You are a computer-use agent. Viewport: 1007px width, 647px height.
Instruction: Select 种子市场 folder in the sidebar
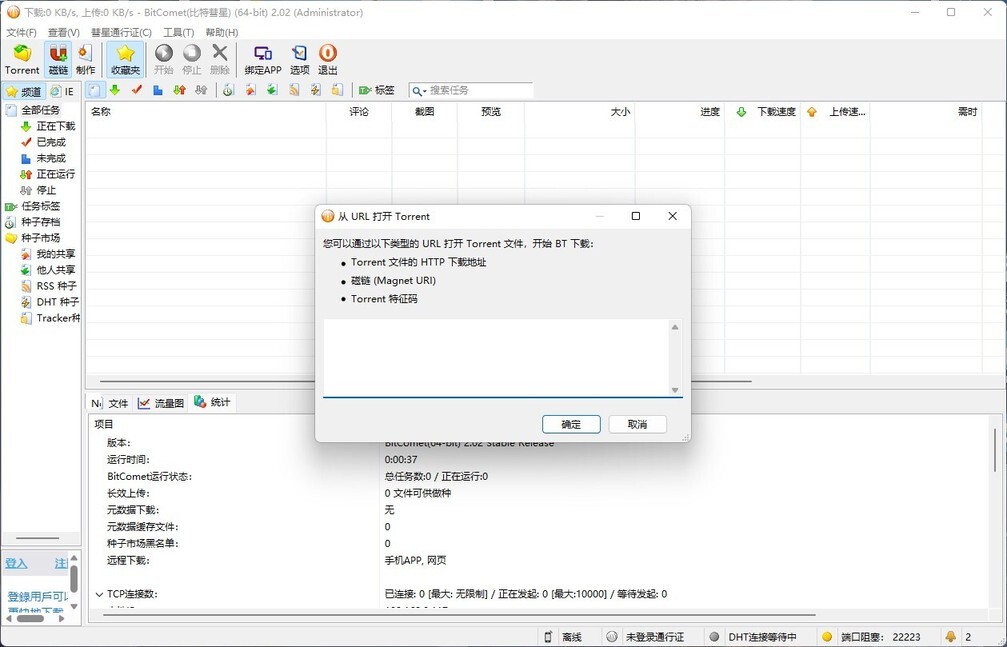40,238
